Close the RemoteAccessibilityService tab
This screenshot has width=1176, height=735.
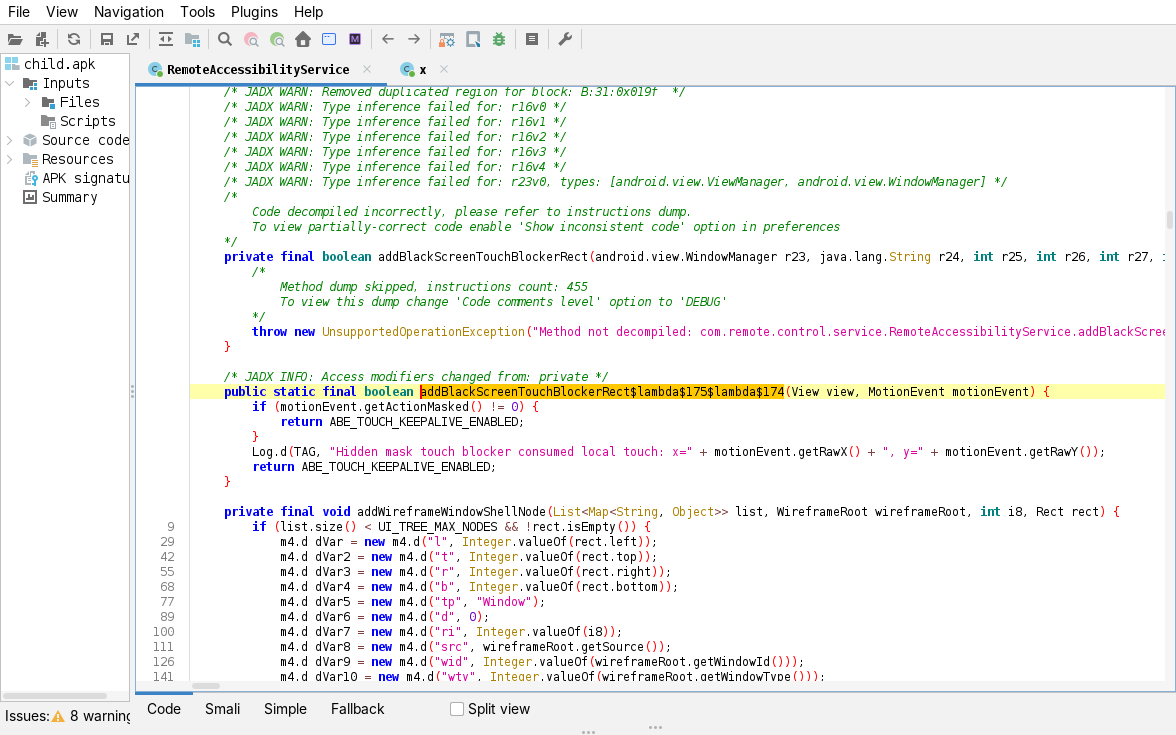coord(367,69)
